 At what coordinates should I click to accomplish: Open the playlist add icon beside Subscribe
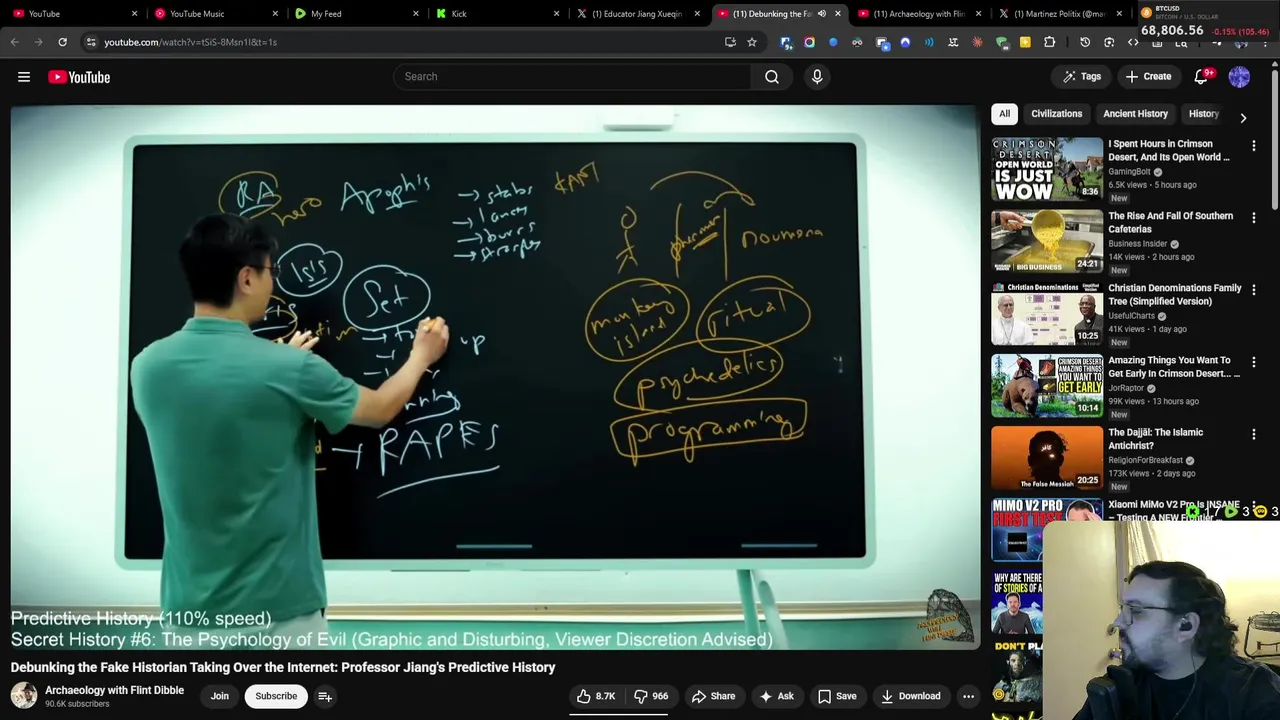(x=325, y=696)
